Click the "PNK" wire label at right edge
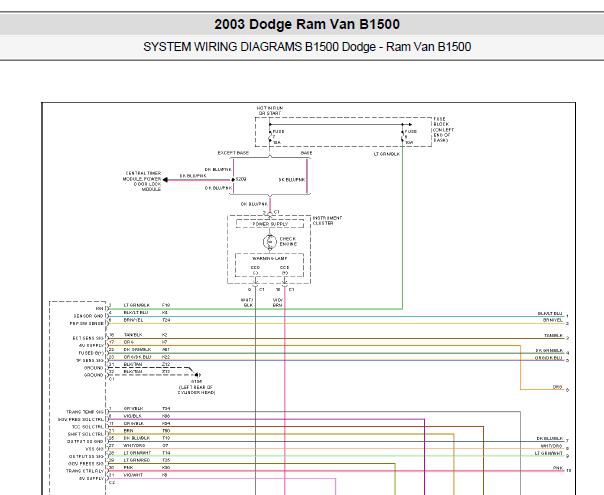The width and height of the screenshot is (604, 495). tap(558, 468)
